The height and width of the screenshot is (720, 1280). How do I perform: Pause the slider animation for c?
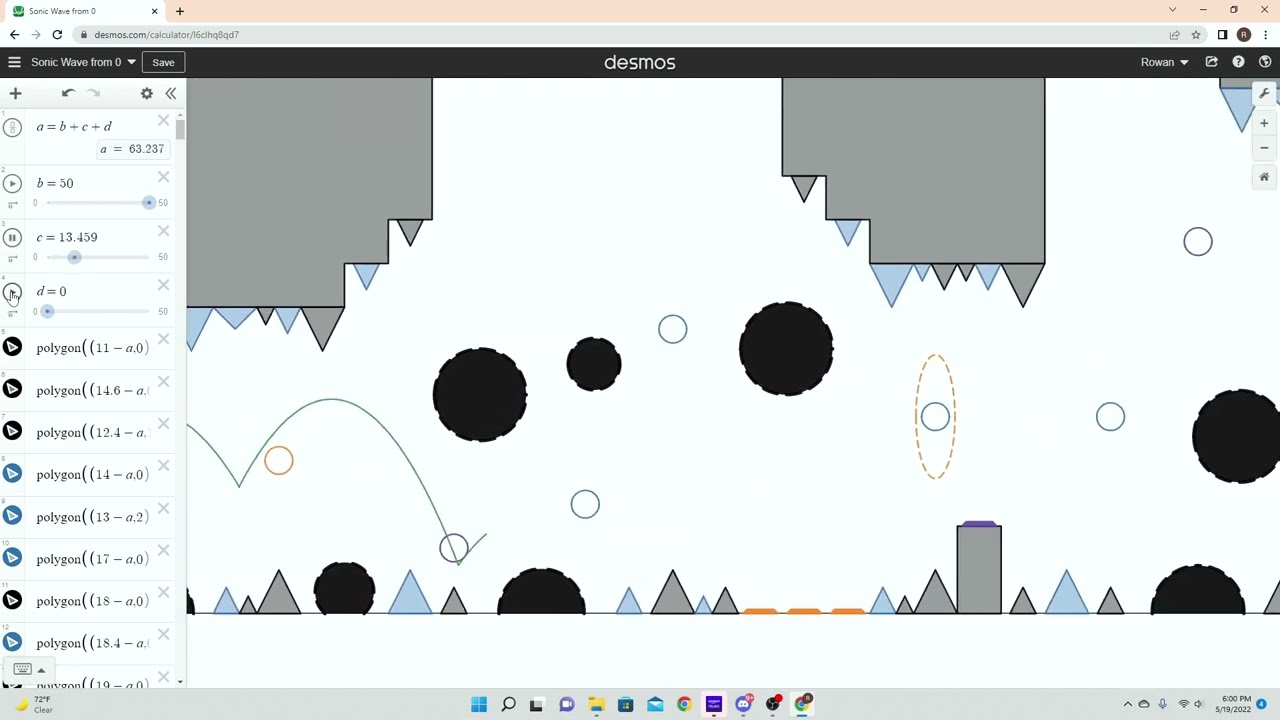[x=12, y=237]
